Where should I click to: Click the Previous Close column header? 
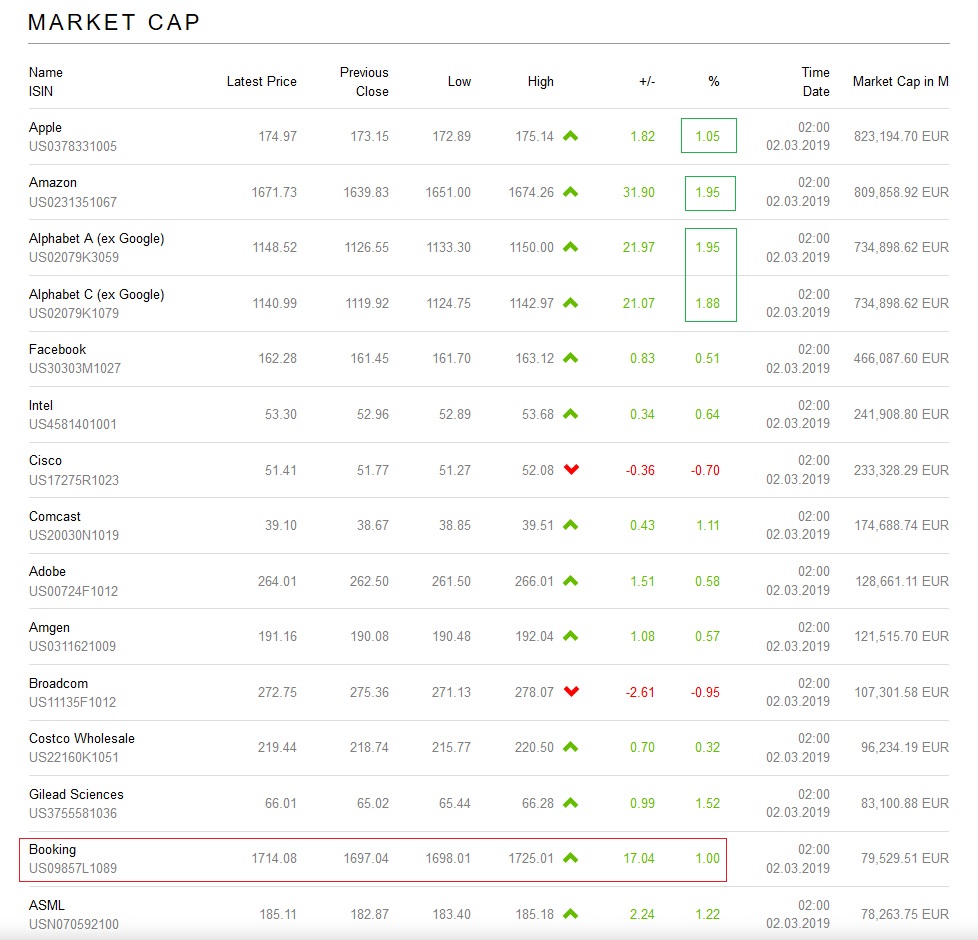pyautogui.click(x=364, y=82)
